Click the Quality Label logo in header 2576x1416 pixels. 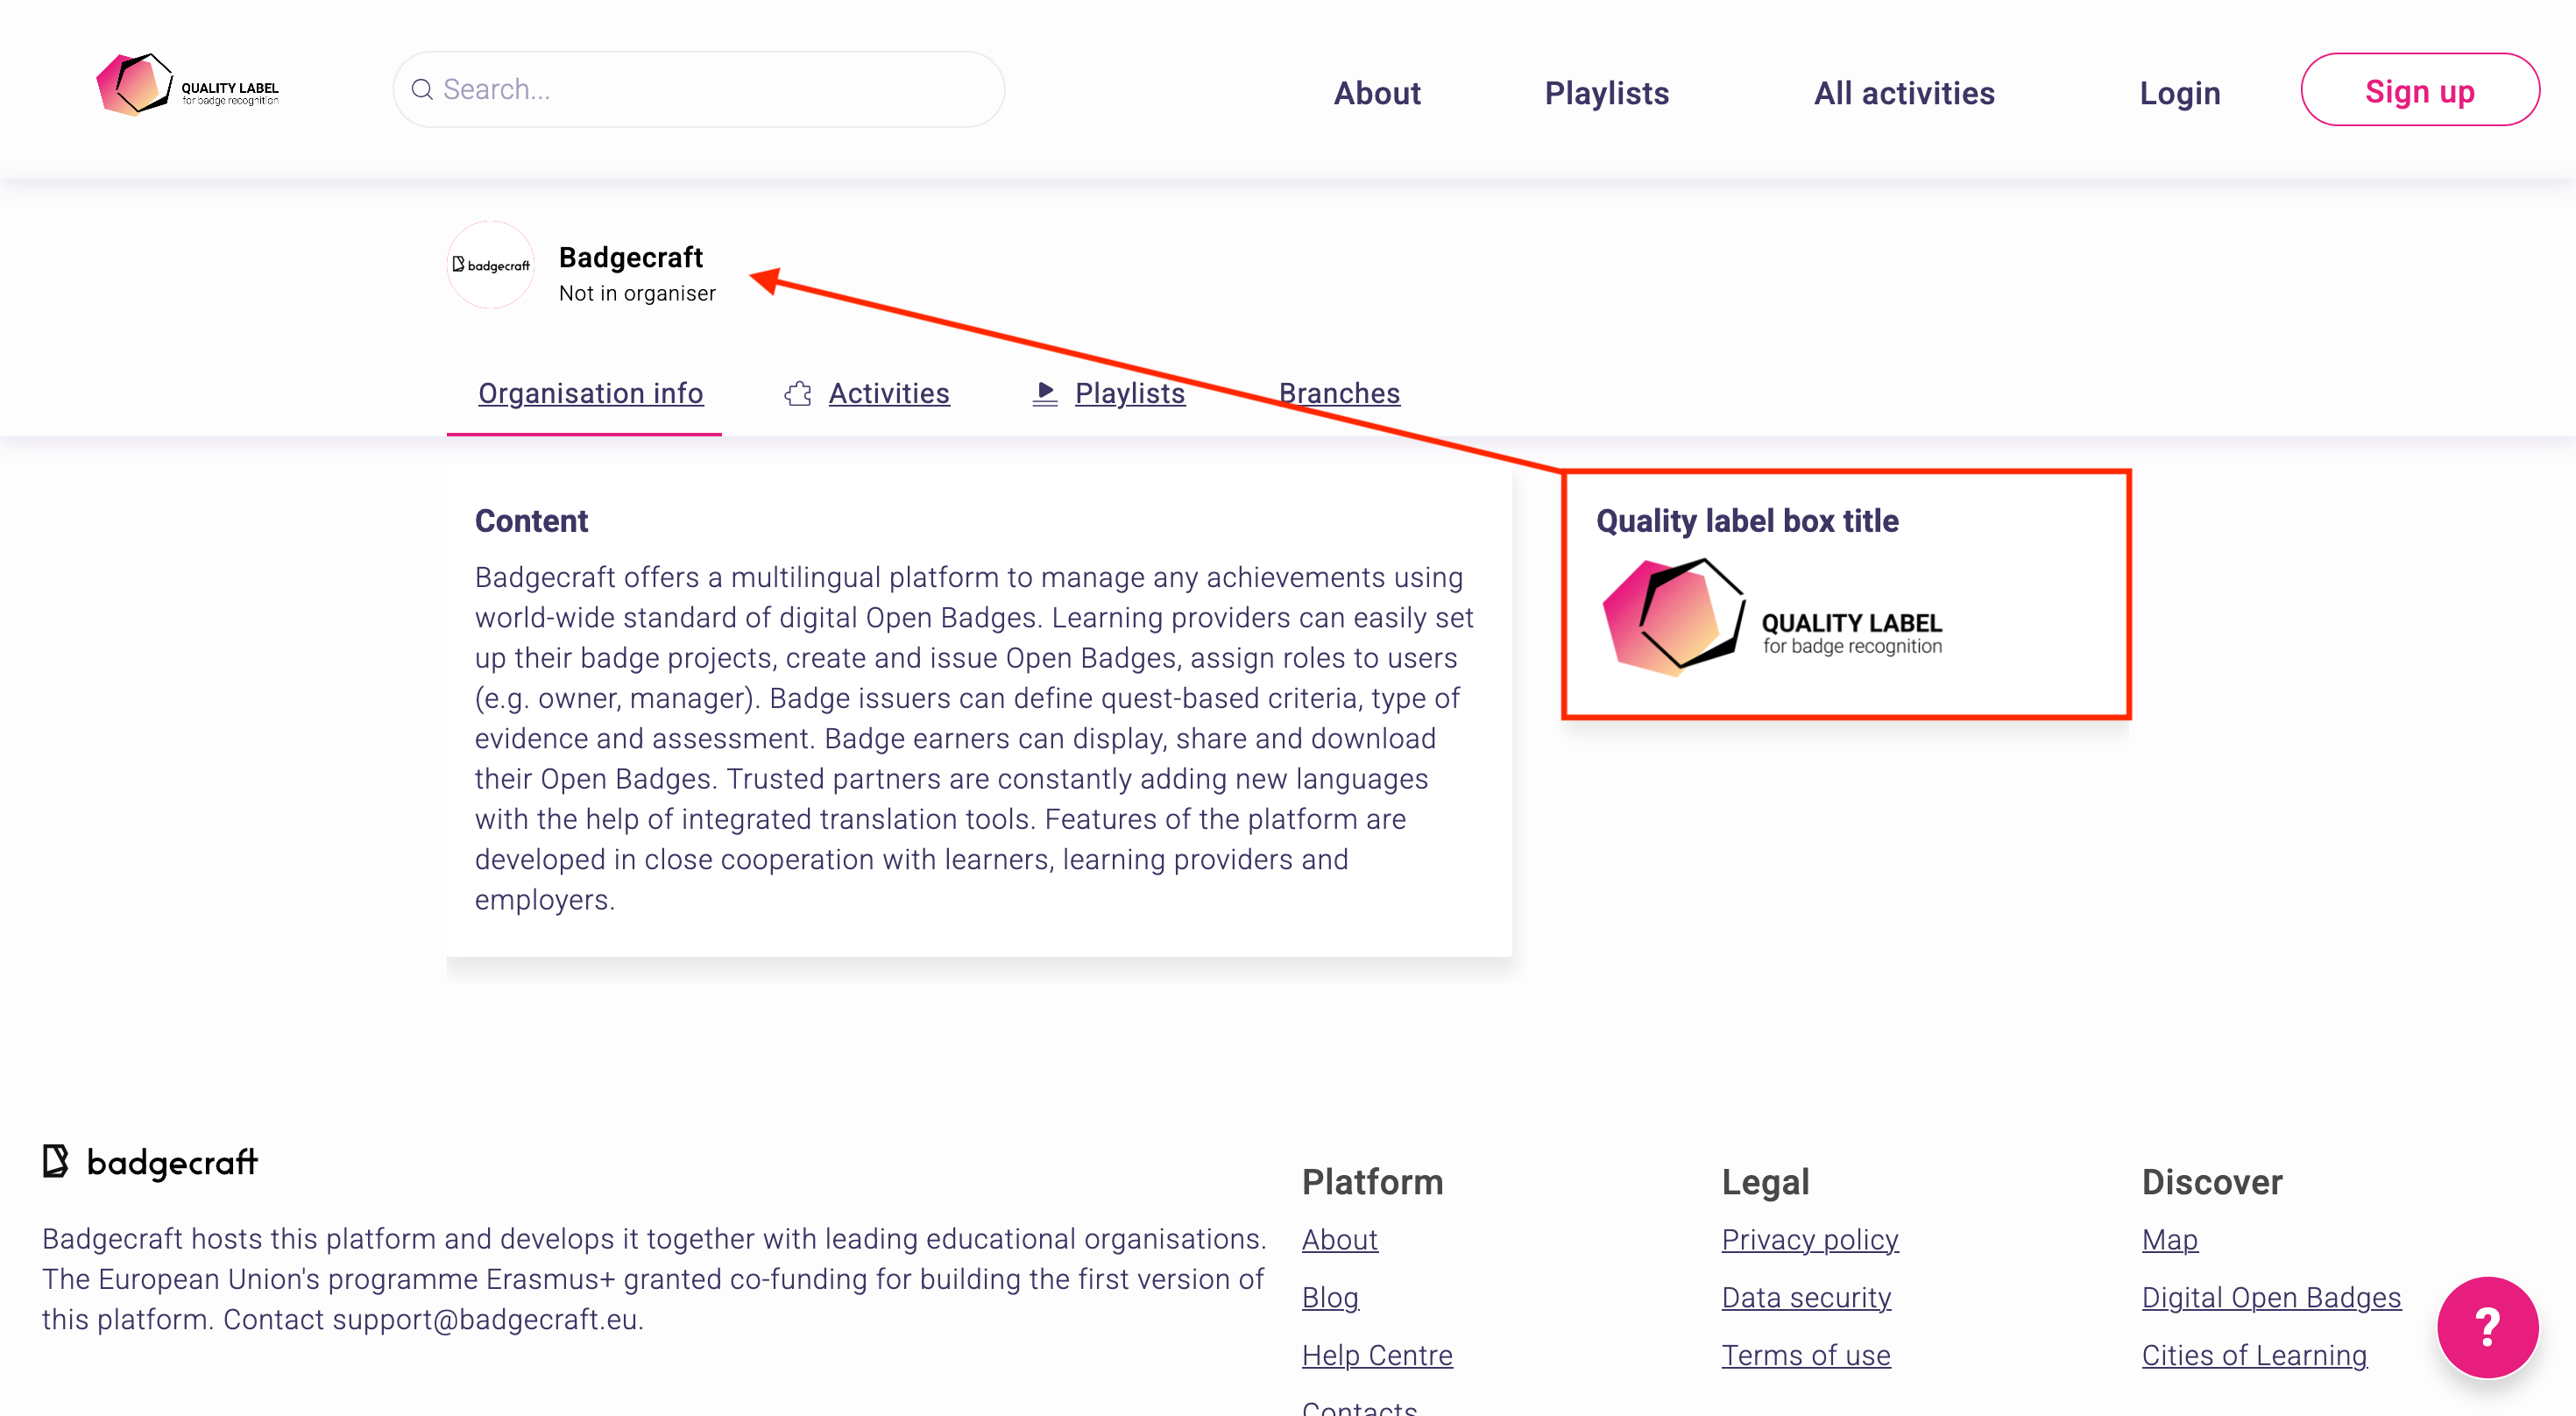pyautogui.click(x=186, y=88)
